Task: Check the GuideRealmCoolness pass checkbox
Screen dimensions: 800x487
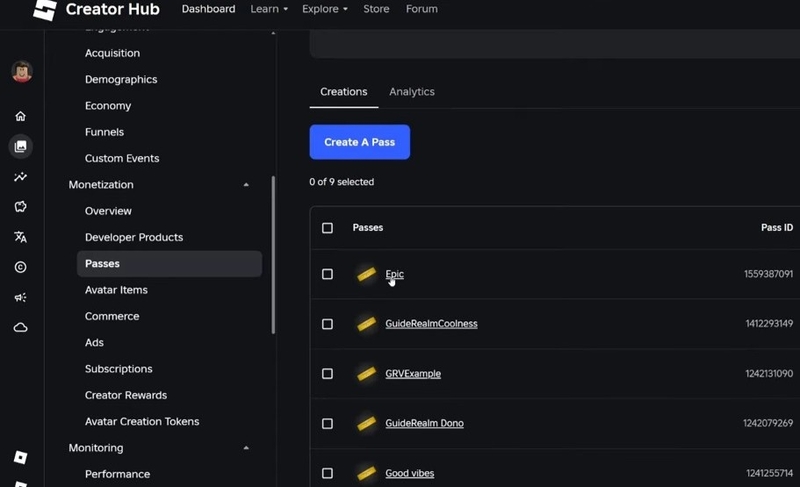Action: coord(328,324)
